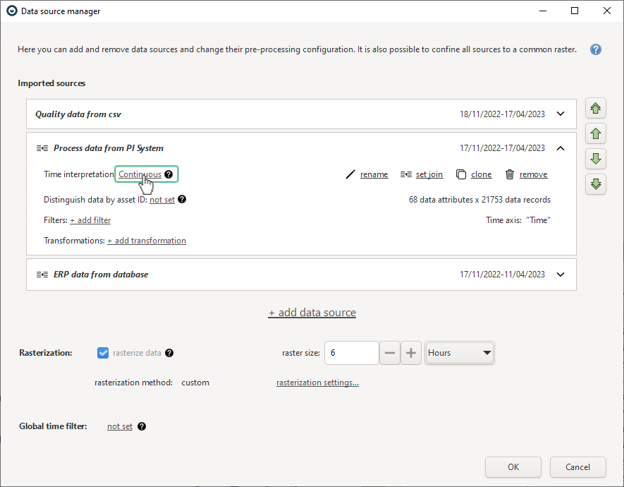The width and height of the screenshot is (624, 487).
Task: Collapse the Process data from PI System source
Action: coord(560,148)
